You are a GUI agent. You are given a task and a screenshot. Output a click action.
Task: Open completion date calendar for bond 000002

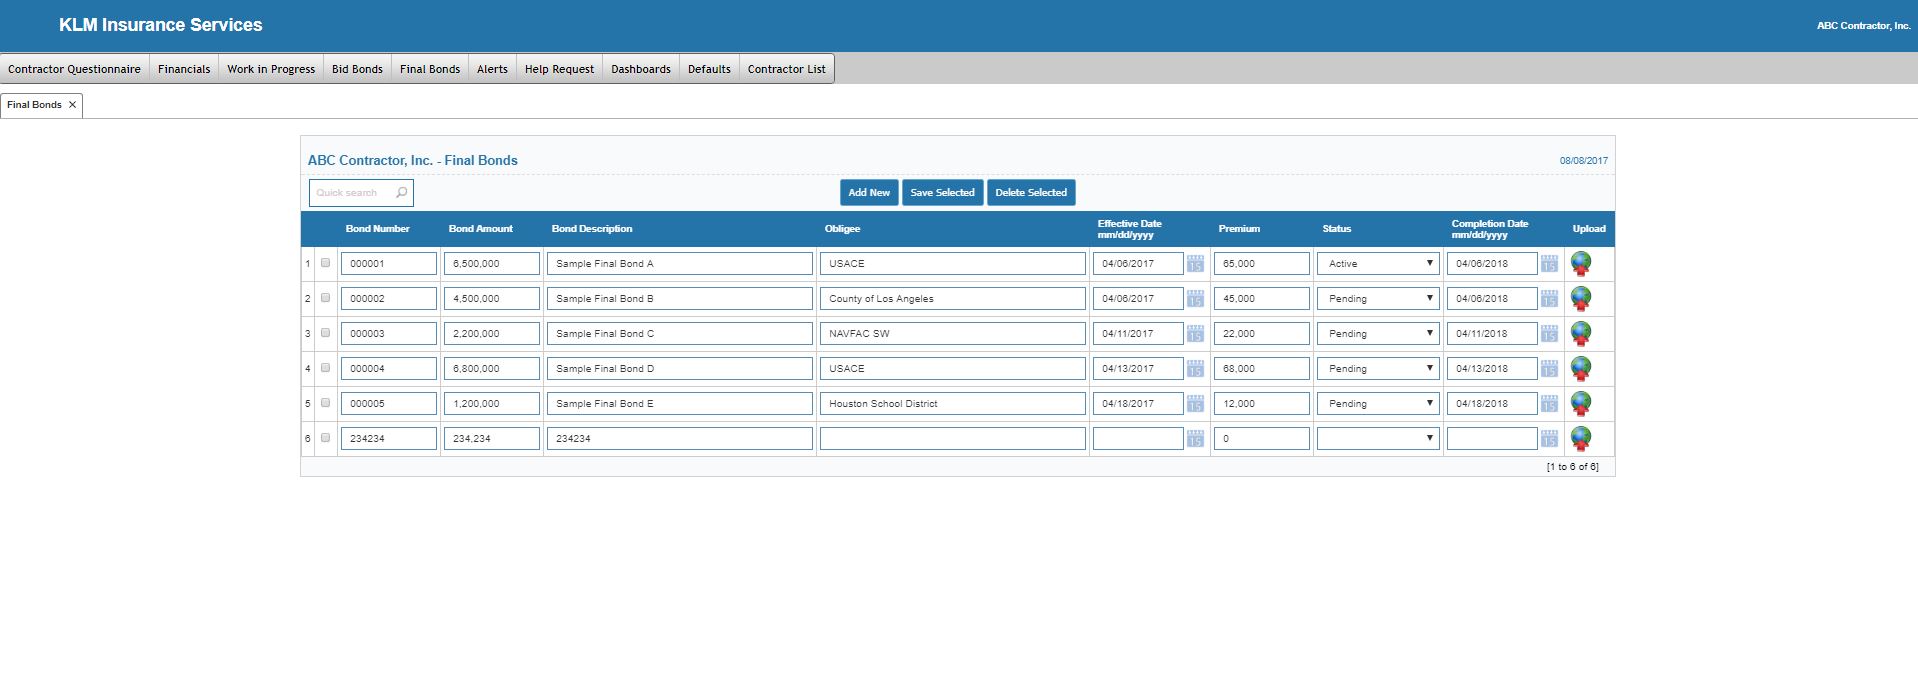1549,299
